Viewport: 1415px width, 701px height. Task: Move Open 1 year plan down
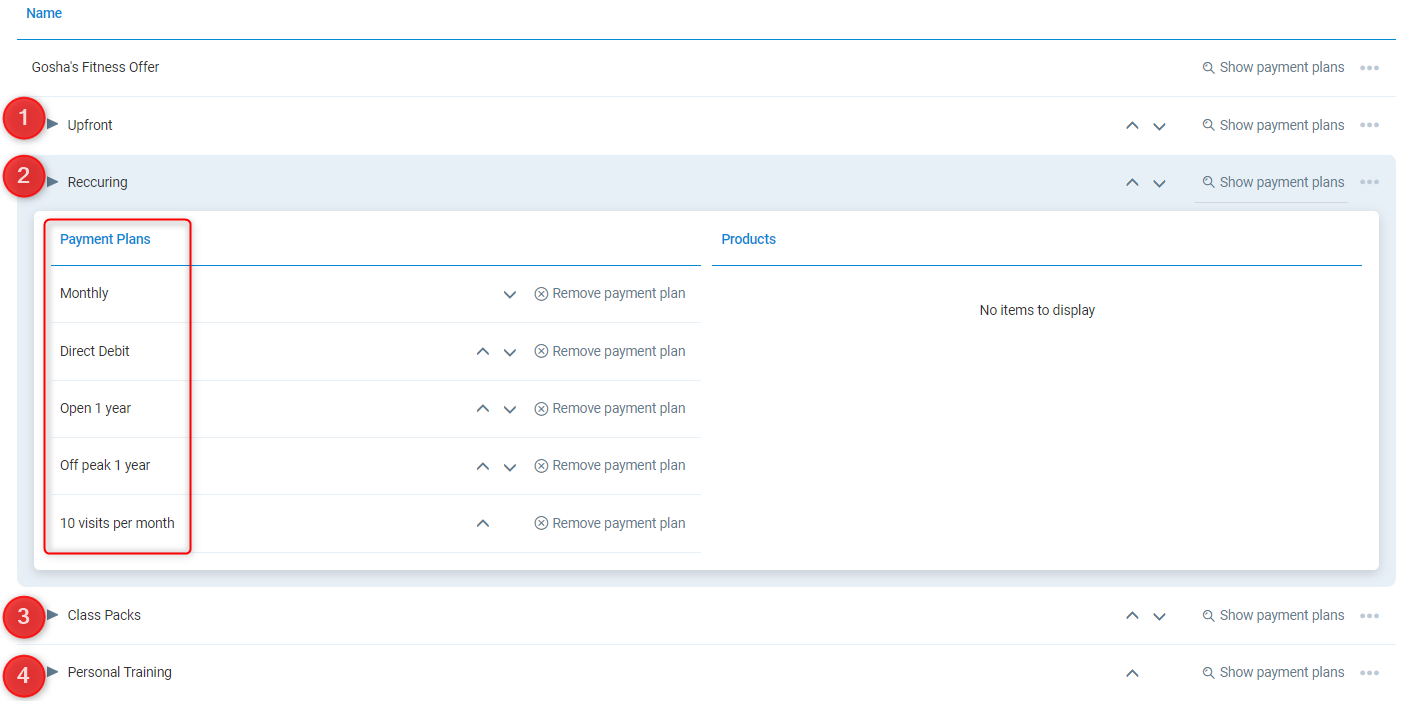[510, 409]
